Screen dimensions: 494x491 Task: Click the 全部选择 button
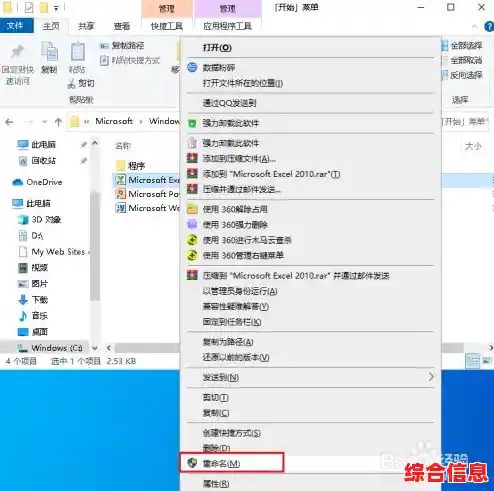[x=463, y=46]
